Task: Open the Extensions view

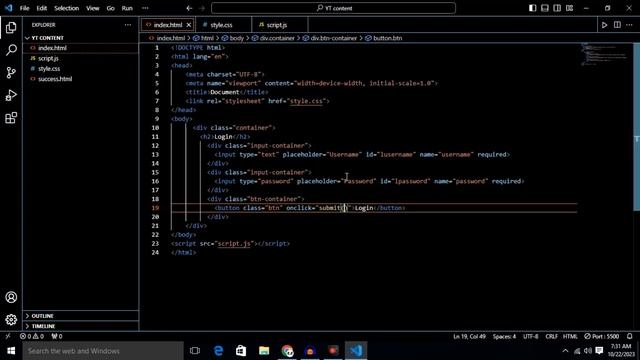Action: 11,118
